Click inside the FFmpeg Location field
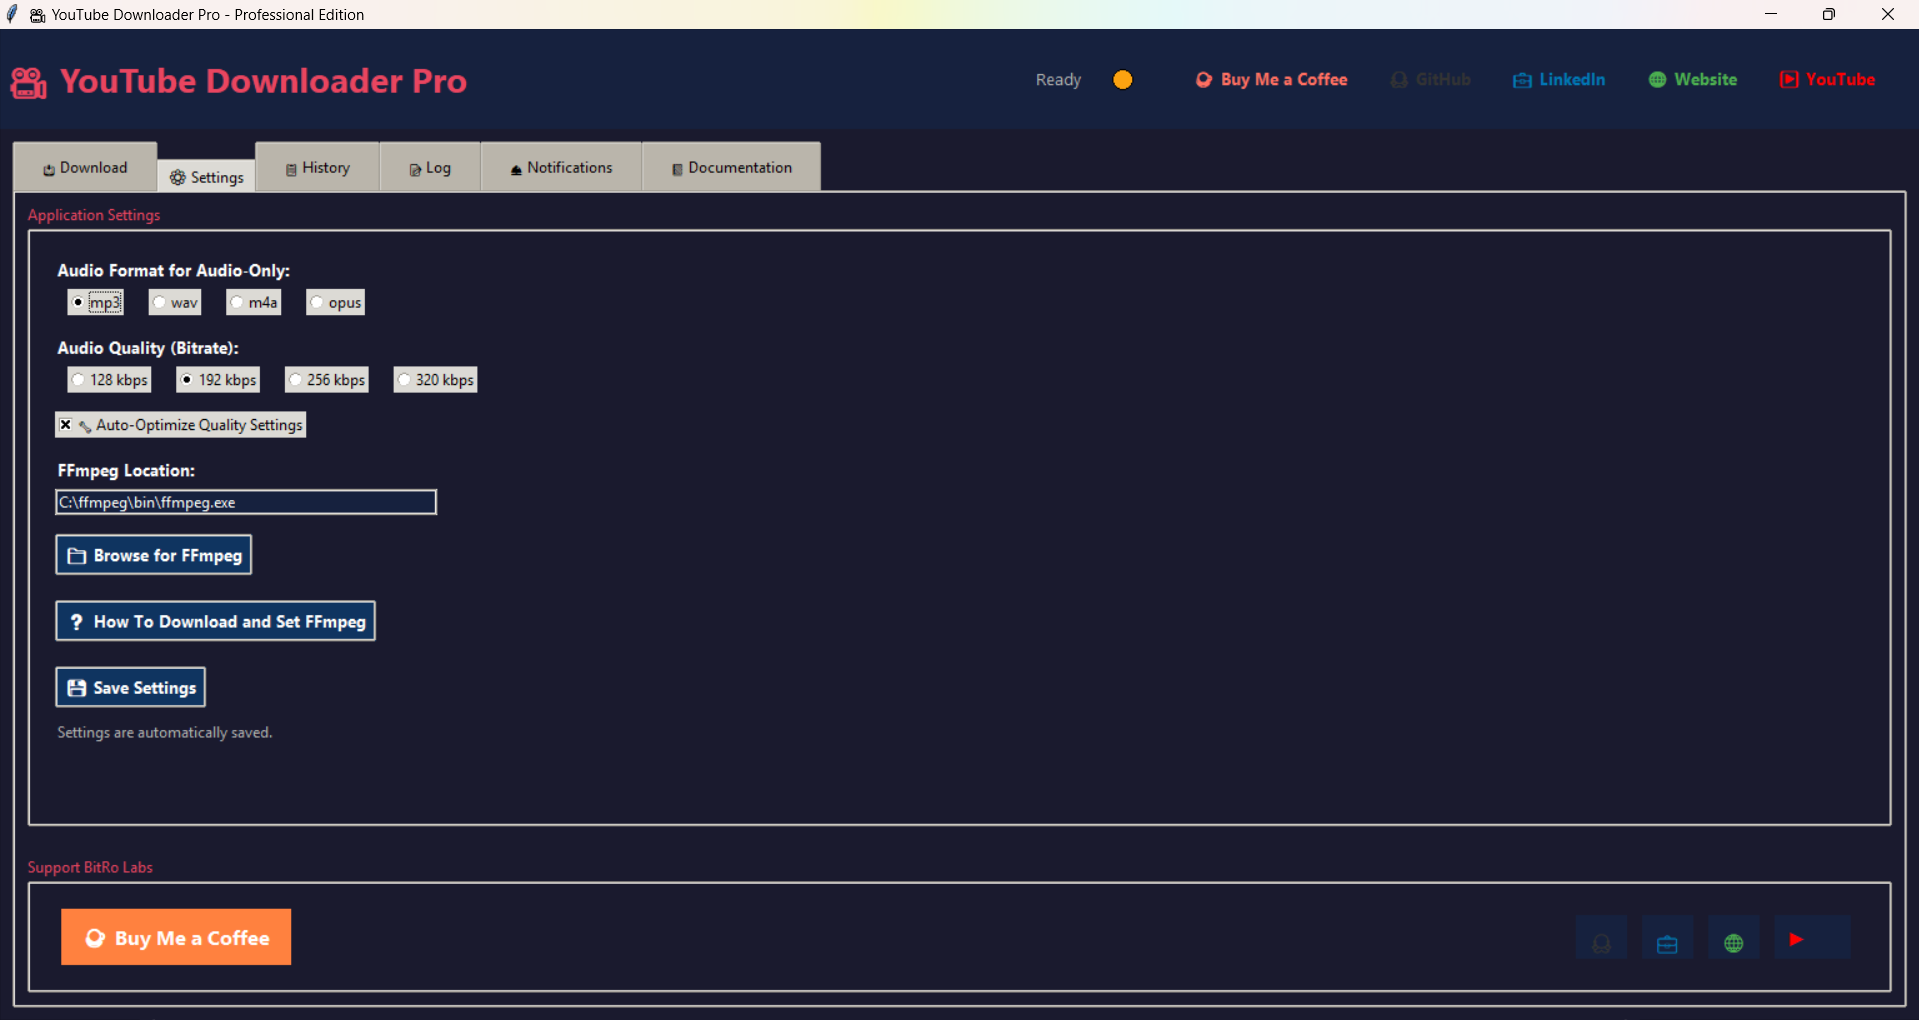The image size is (1919, 1020). [245, 502]
